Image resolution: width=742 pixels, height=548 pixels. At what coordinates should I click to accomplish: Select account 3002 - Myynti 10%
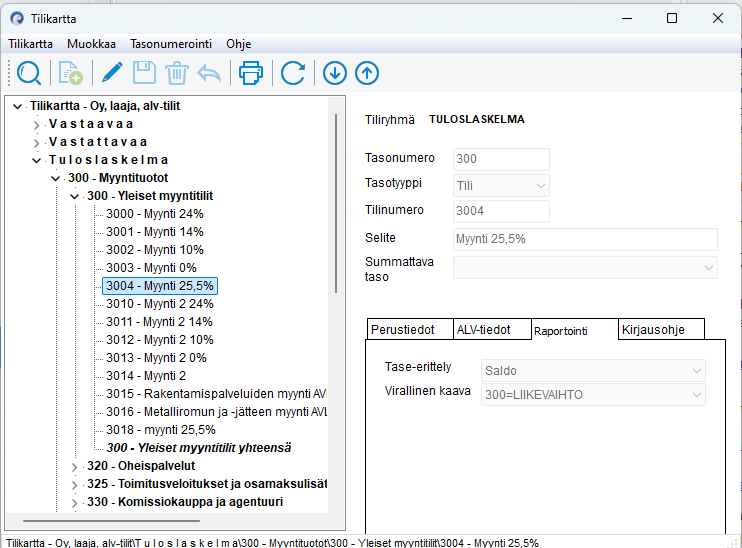point(155,250)
